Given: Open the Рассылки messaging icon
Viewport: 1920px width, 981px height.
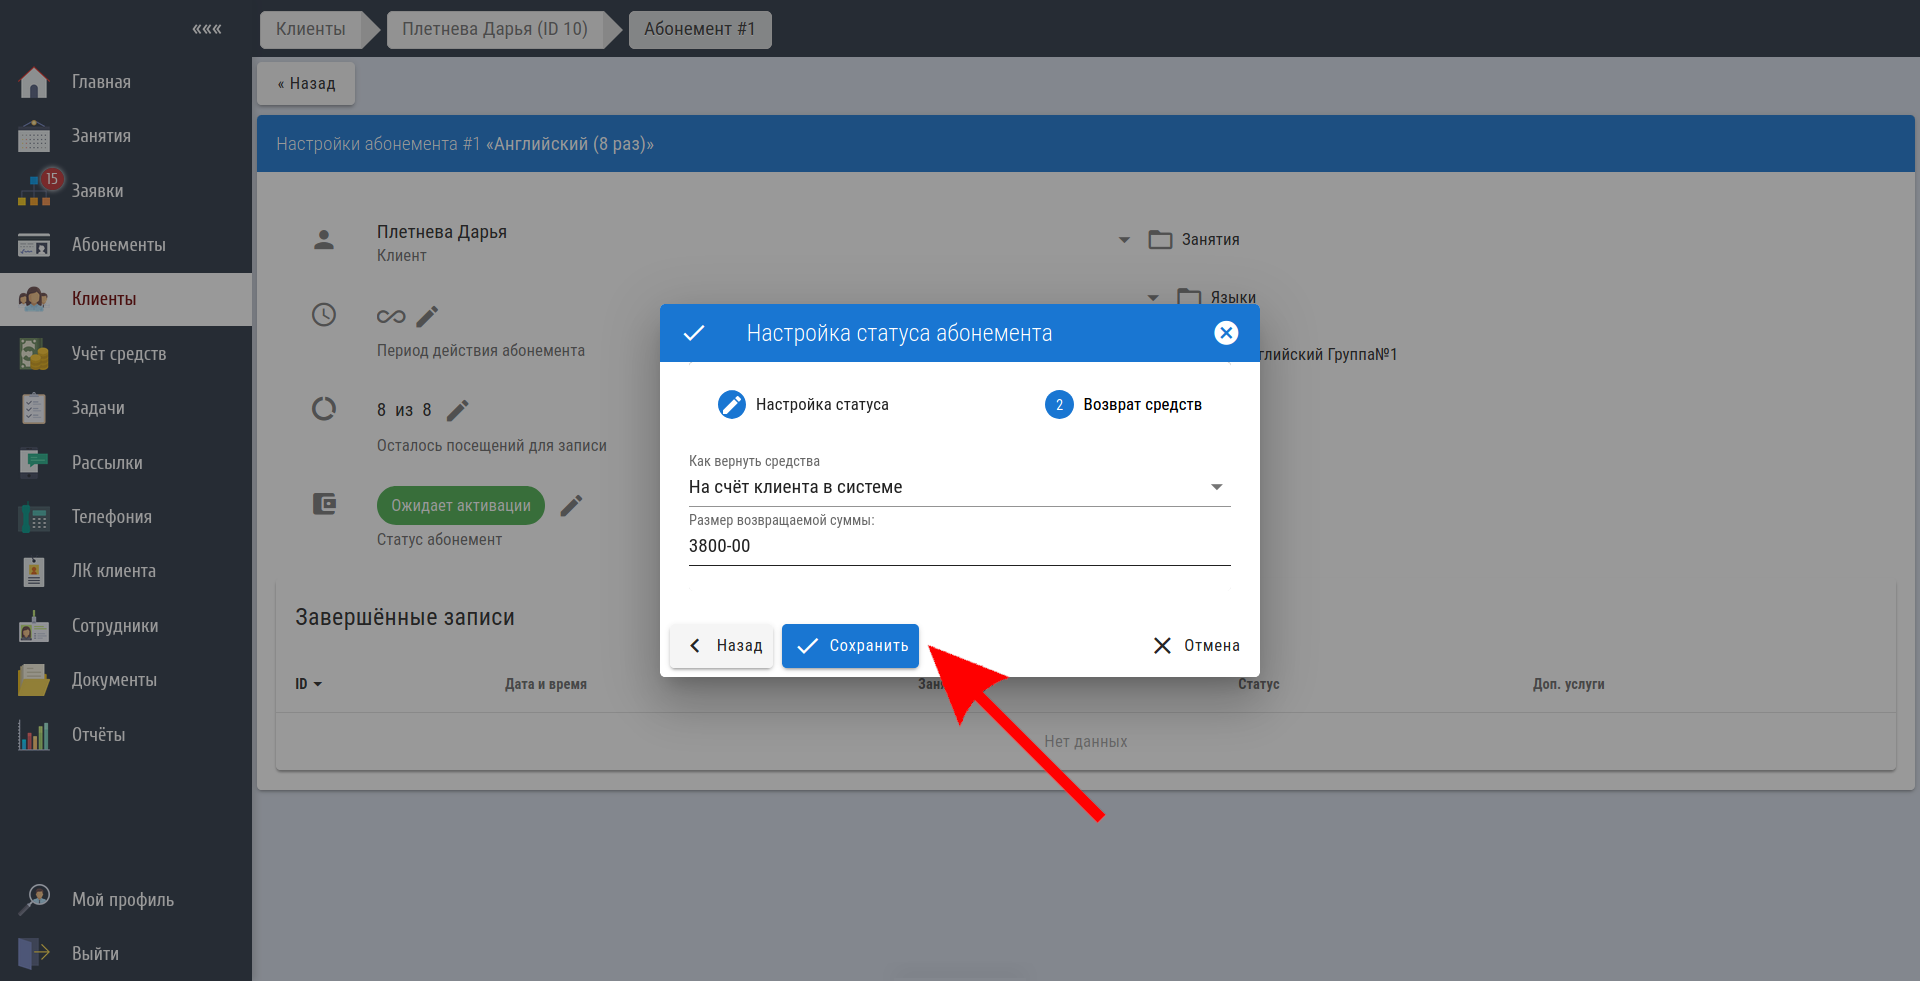Looking at the screenshot, I should click(34, 463).
